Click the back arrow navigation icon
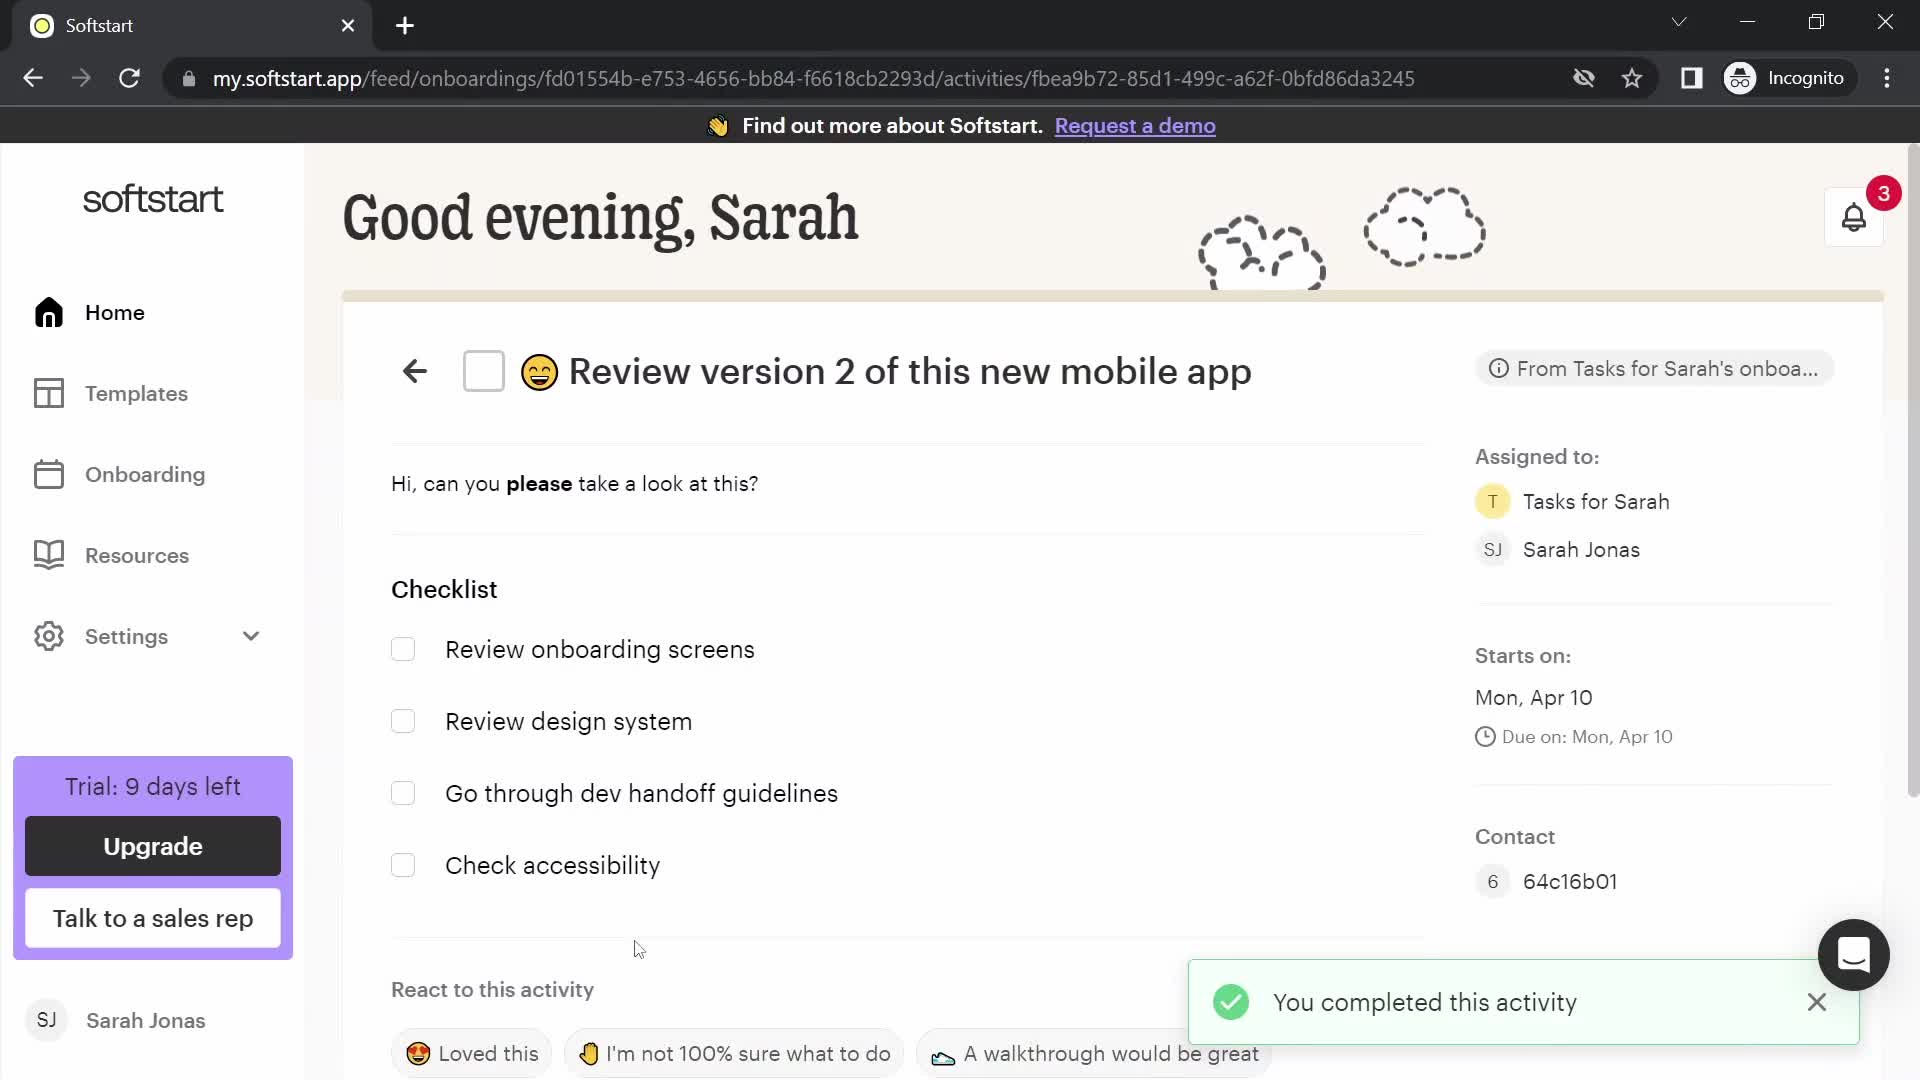 coord(414,371)
